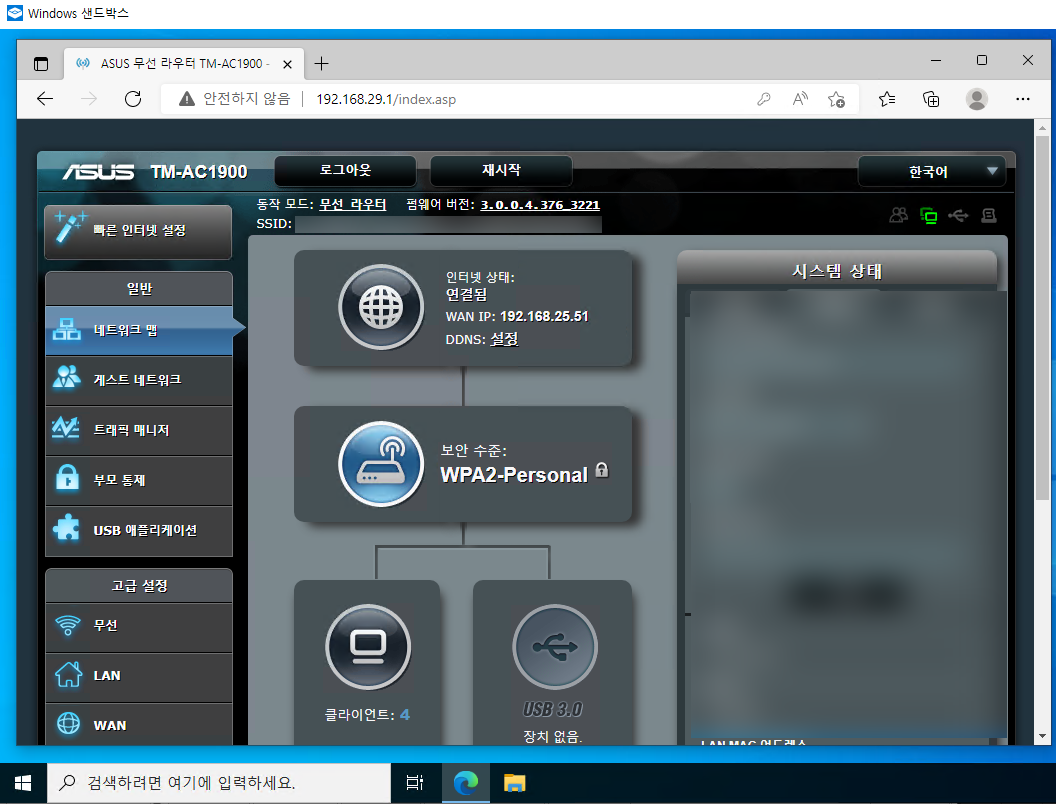Click the guest network status icon in header
This screenshot has height=804, width=1056.
(898, 215)
